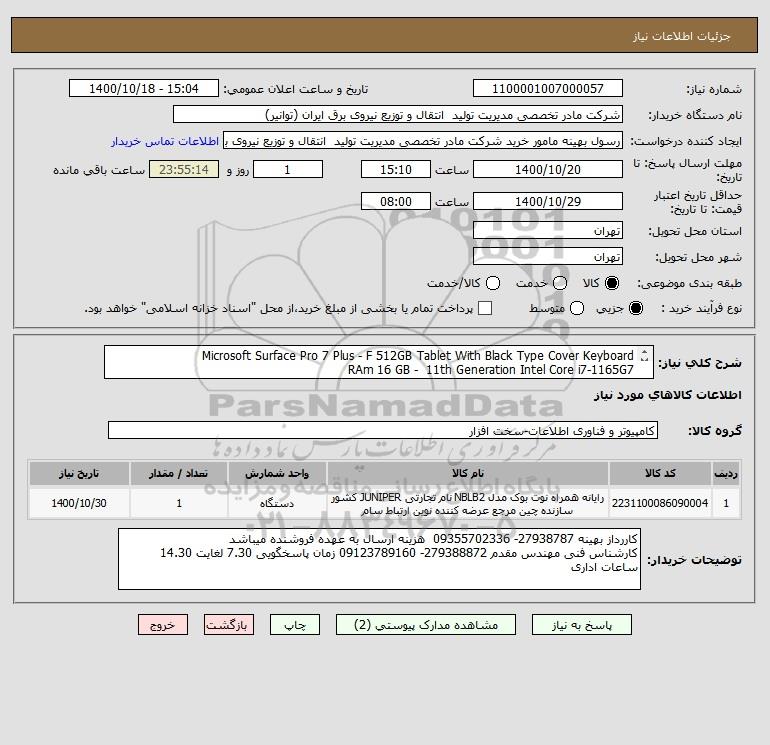Click the اطلاعات کالاهای مورد نیاز heading
This screenshot has height=745, width=770.
click(x=668, y=395)
